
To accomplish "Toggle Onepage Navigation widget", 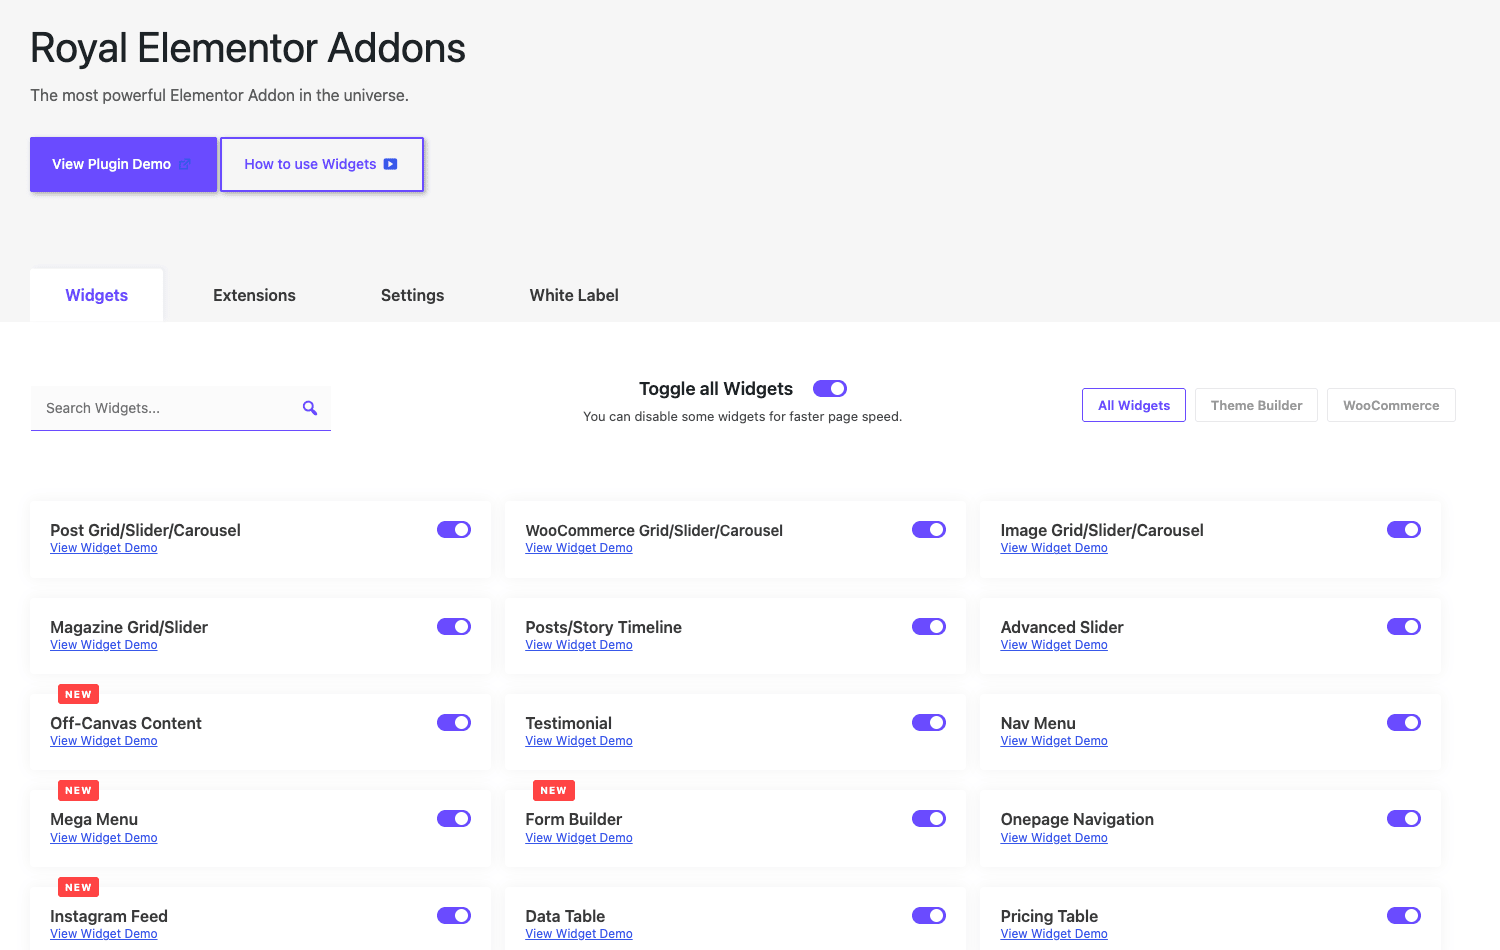I will click(x=1404, y=819).
